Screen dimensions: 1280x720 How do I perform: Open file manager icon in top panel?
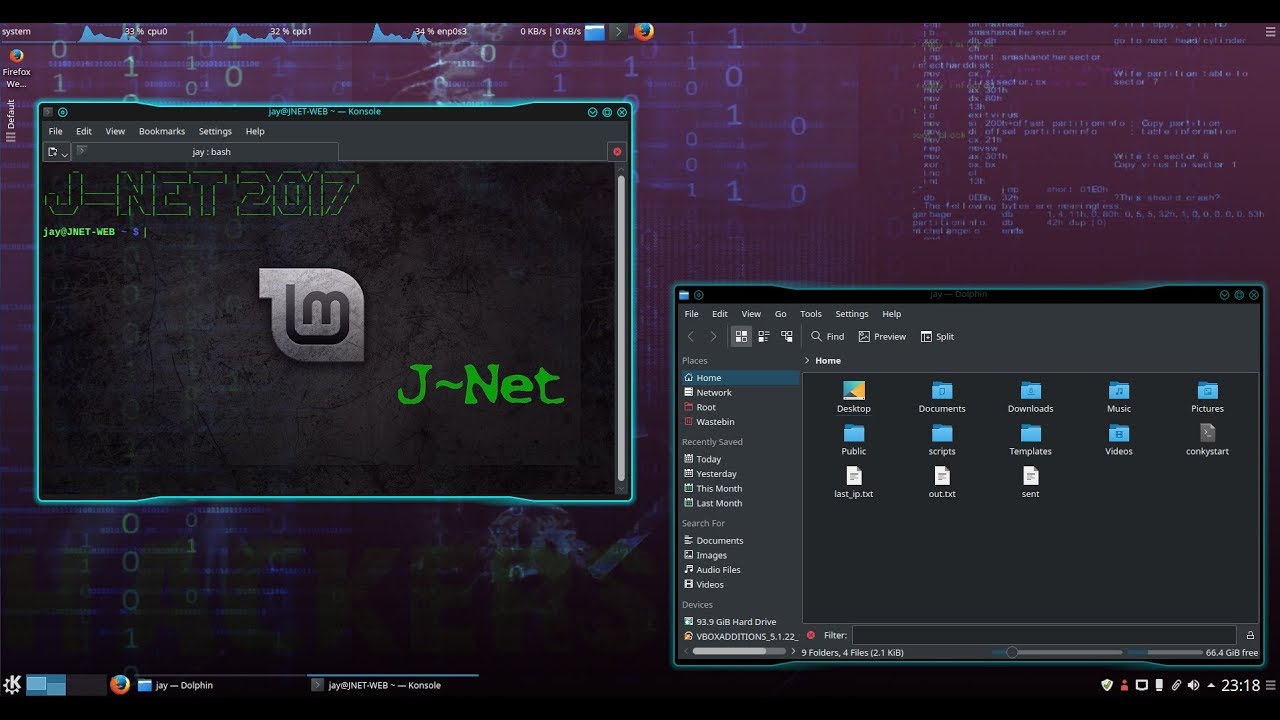(594, 32)
